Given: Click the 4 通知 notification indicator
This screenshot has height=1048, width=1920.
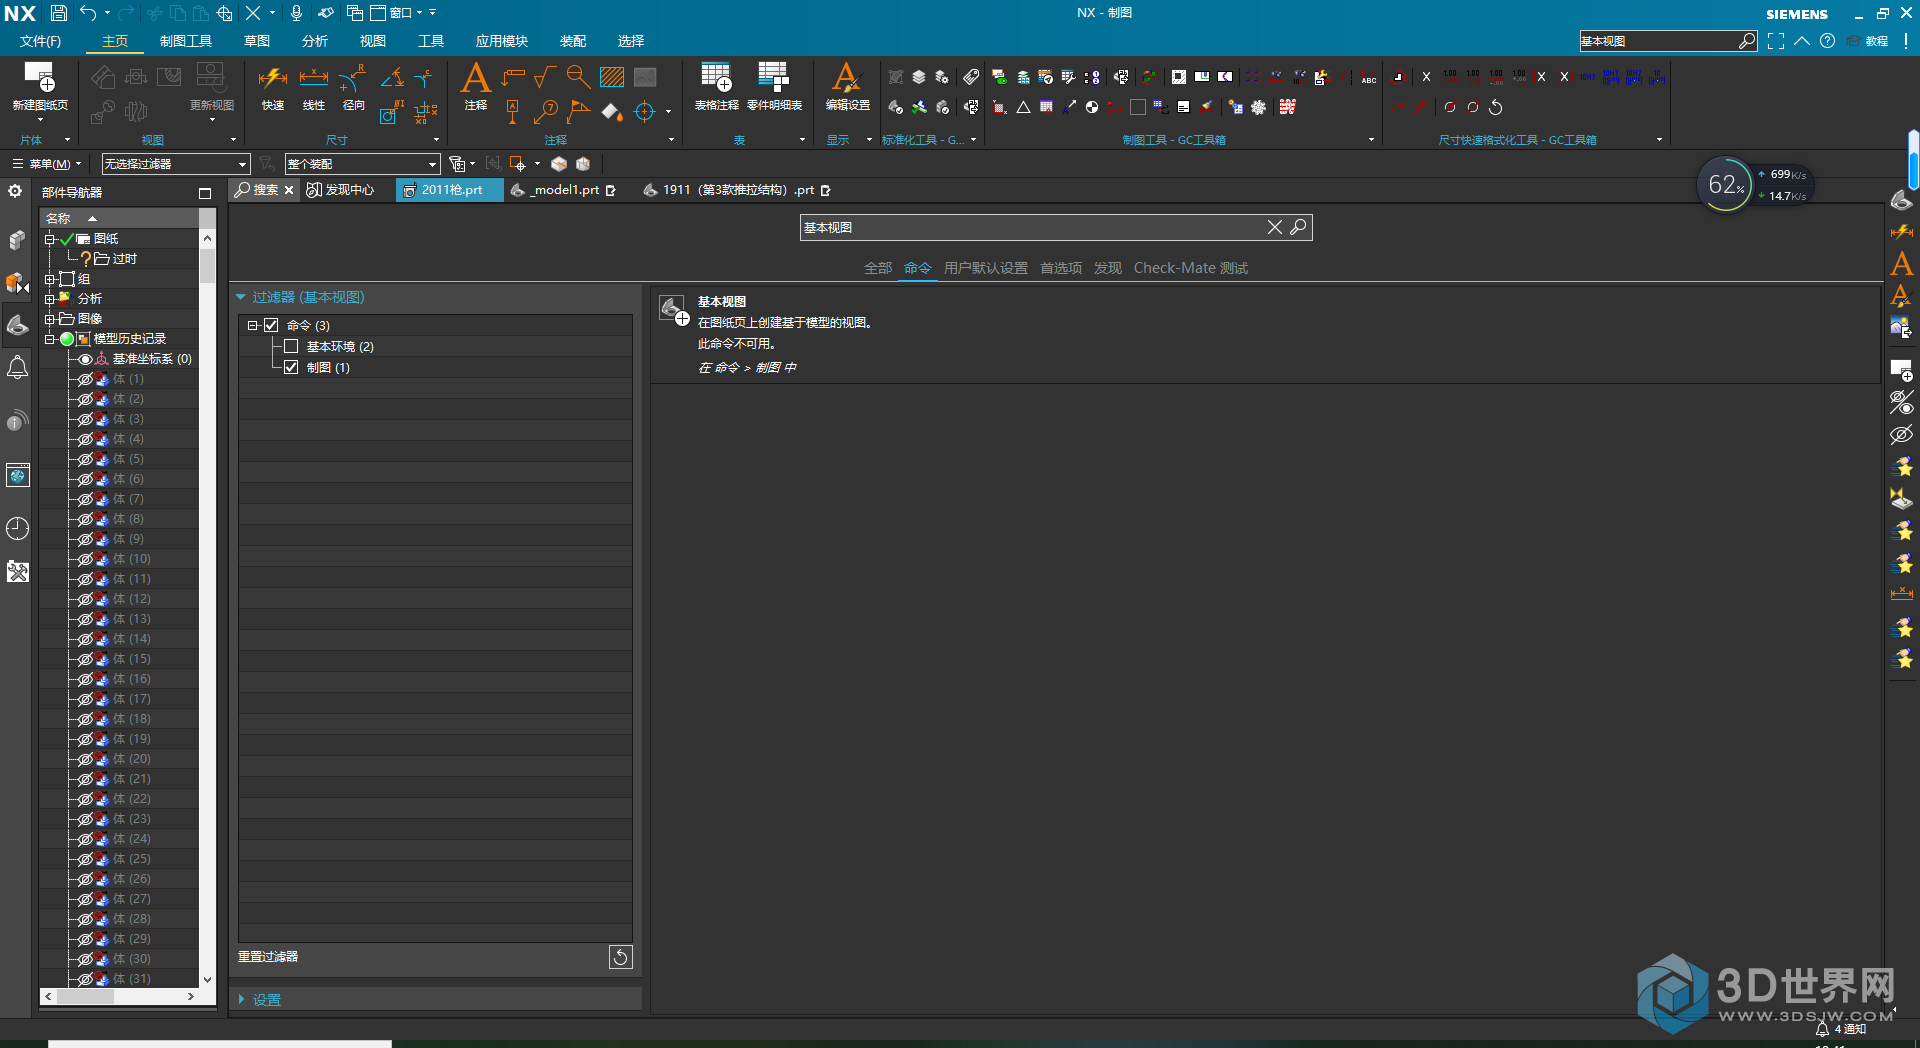Looking at the screenshot, I should [1840, 1029].
